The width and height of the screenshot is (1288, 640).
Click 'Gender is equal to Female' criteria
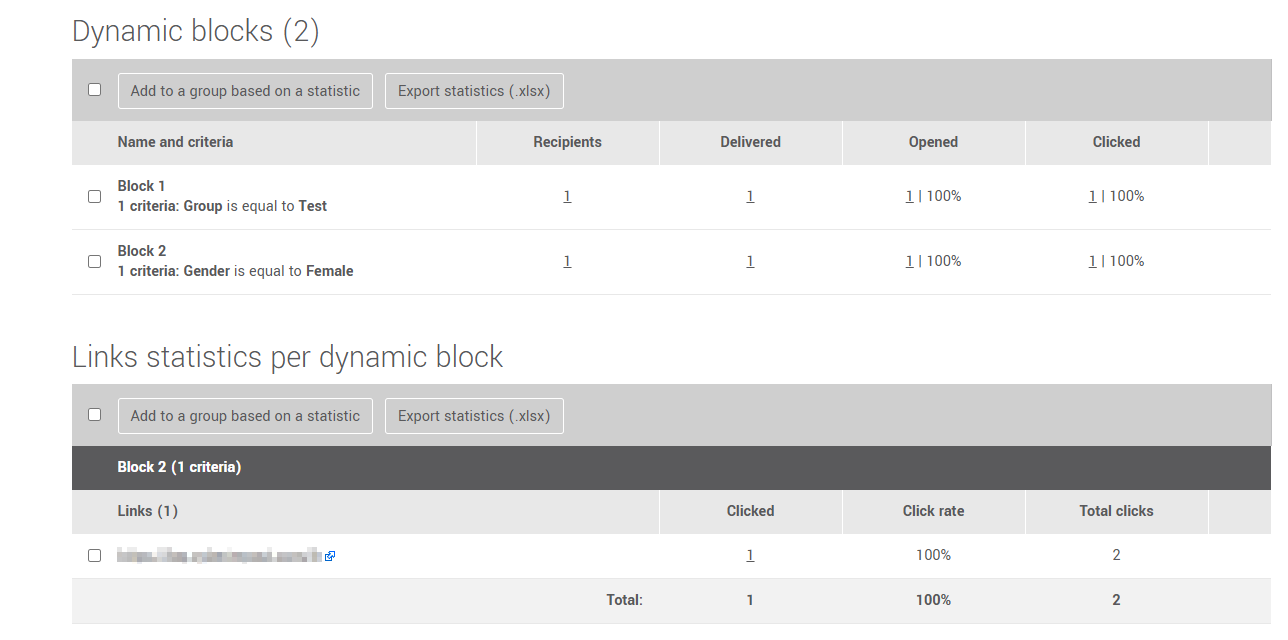268,271
